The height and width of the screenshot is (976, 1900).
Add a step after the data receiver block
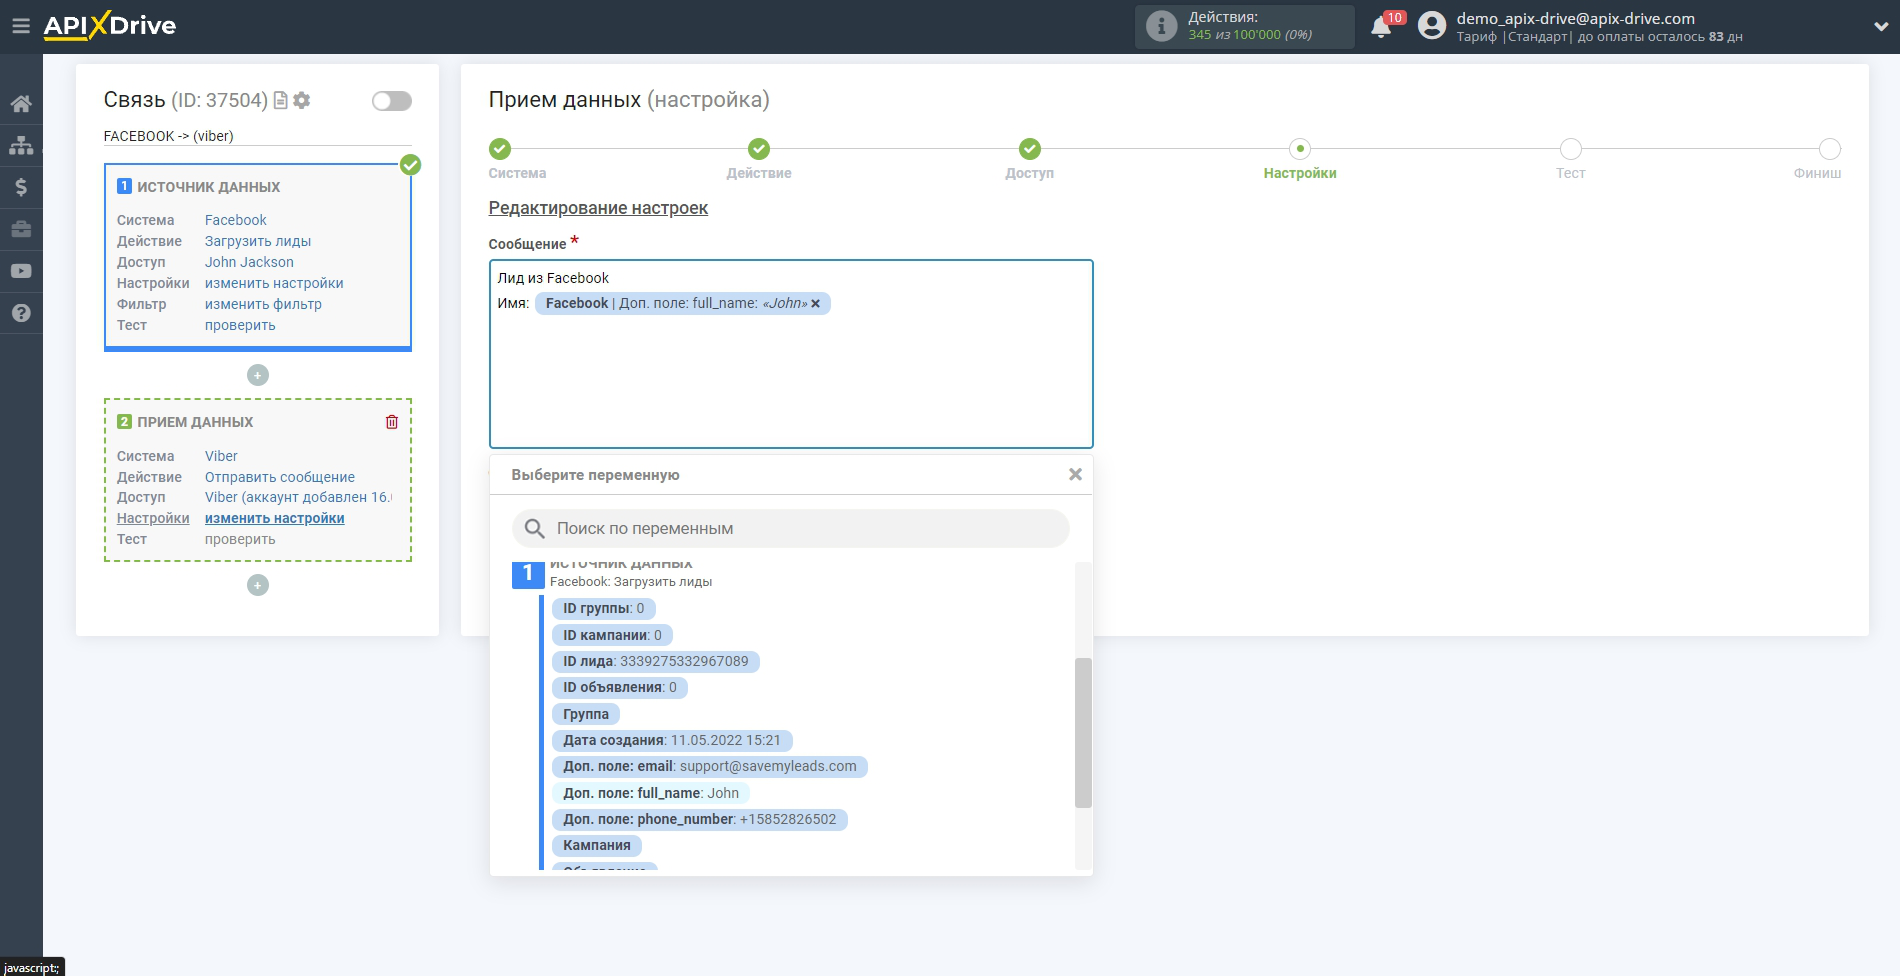pyautogui.click(x=258, y=585)
